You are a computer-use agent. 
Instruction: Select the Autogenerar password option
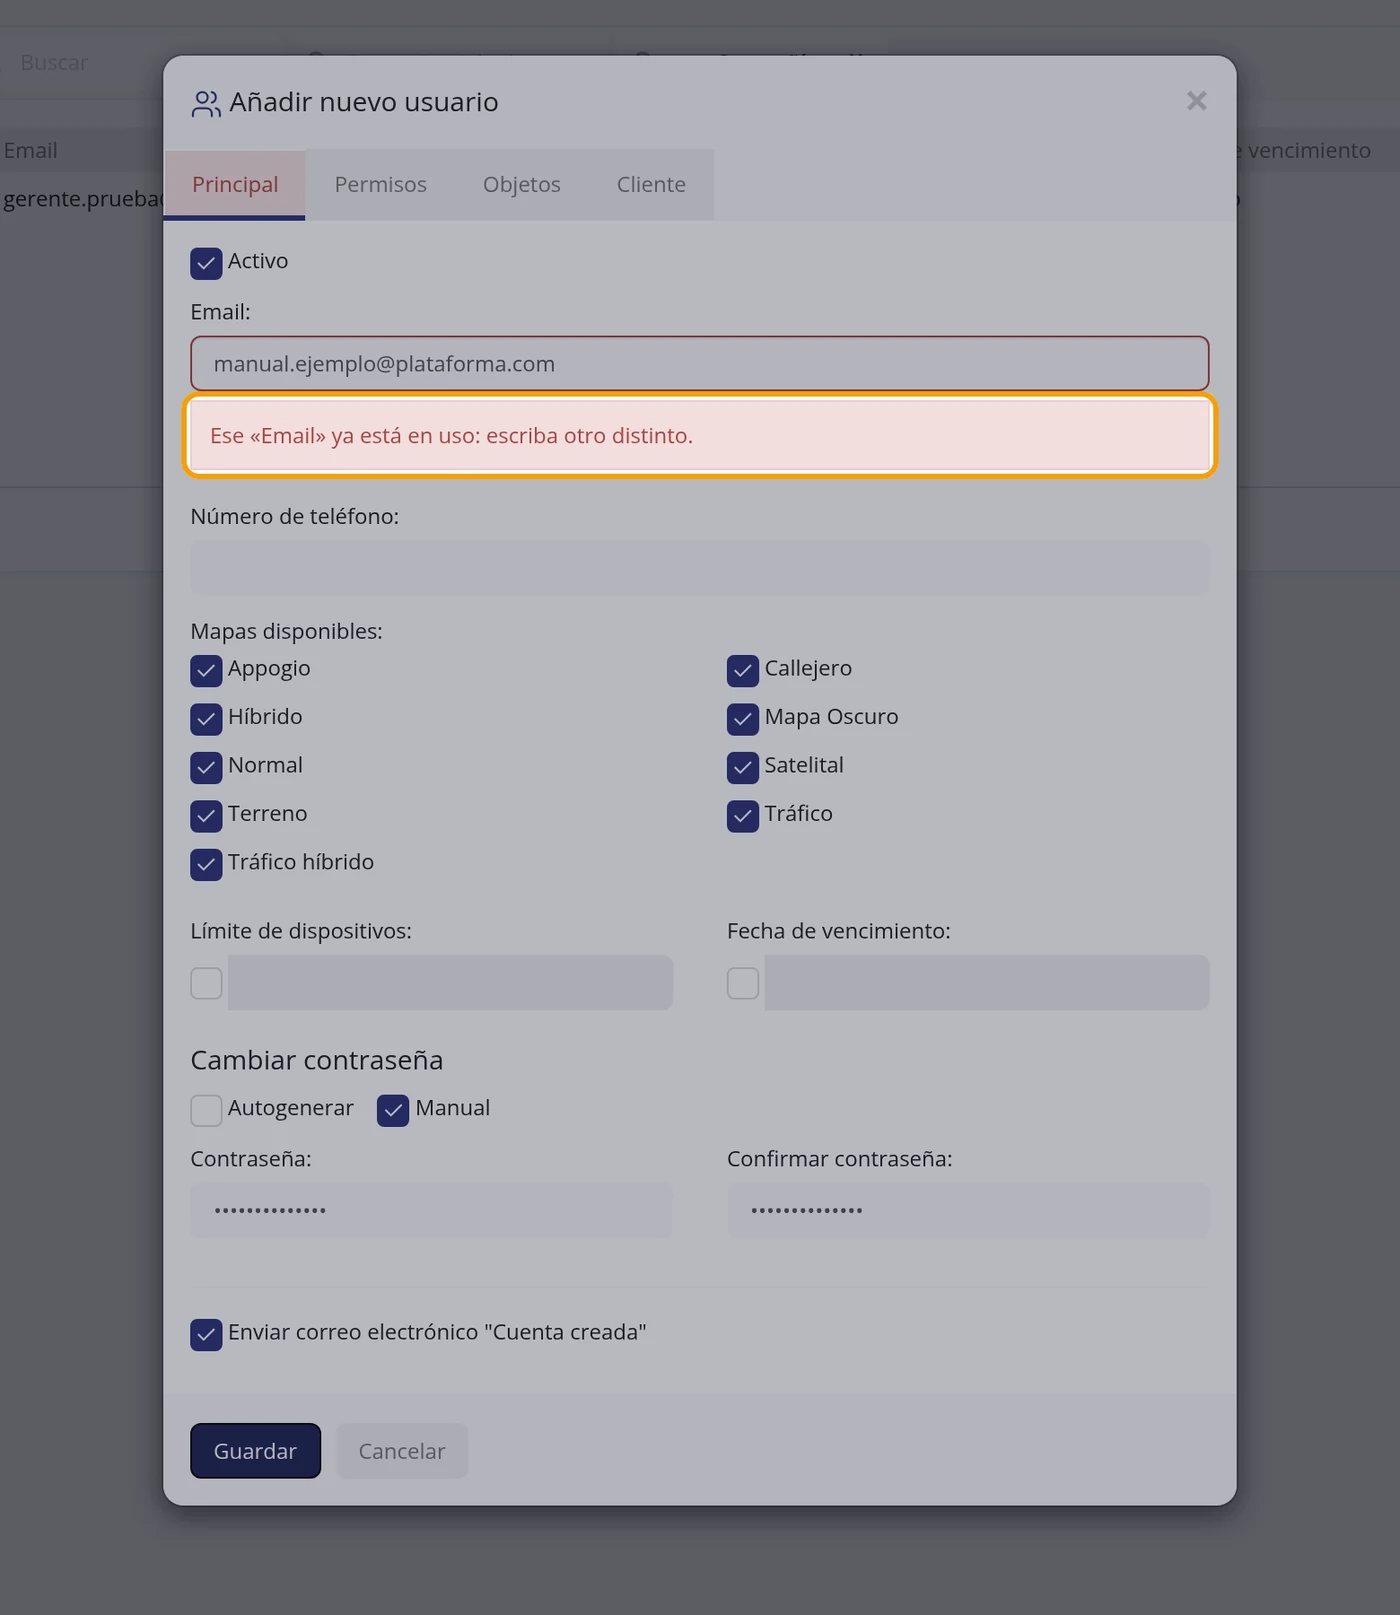tap(206, 1110)
